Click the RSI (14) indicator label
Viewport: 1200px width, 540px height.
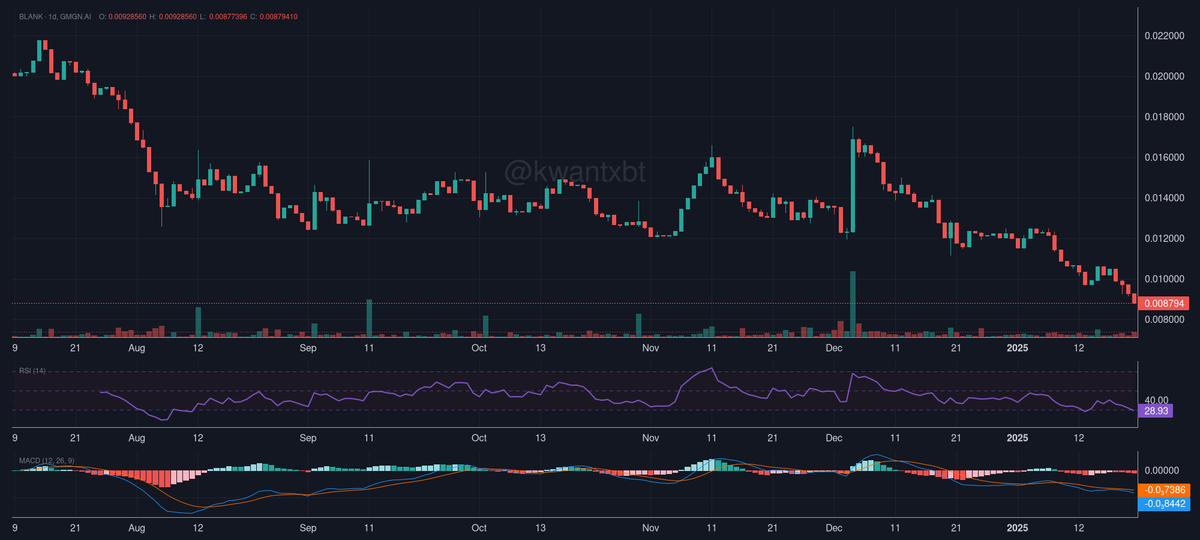[x=33, y=371]
